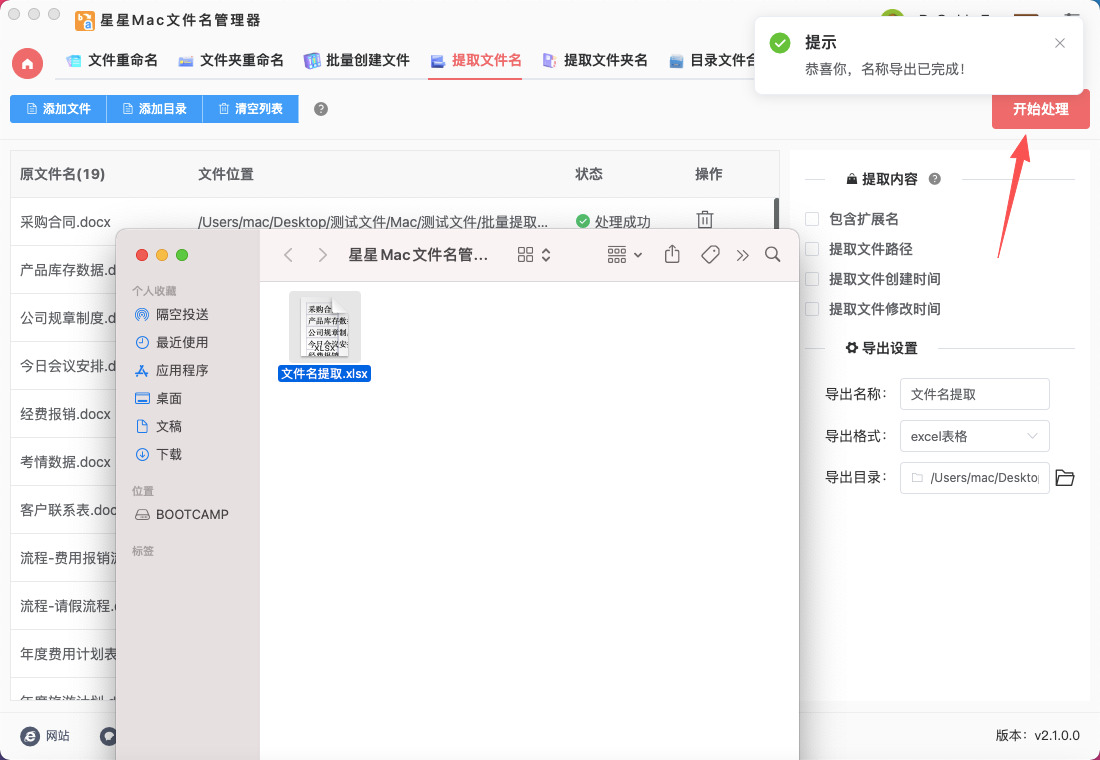Click Finder share icon

pos(672,254)
